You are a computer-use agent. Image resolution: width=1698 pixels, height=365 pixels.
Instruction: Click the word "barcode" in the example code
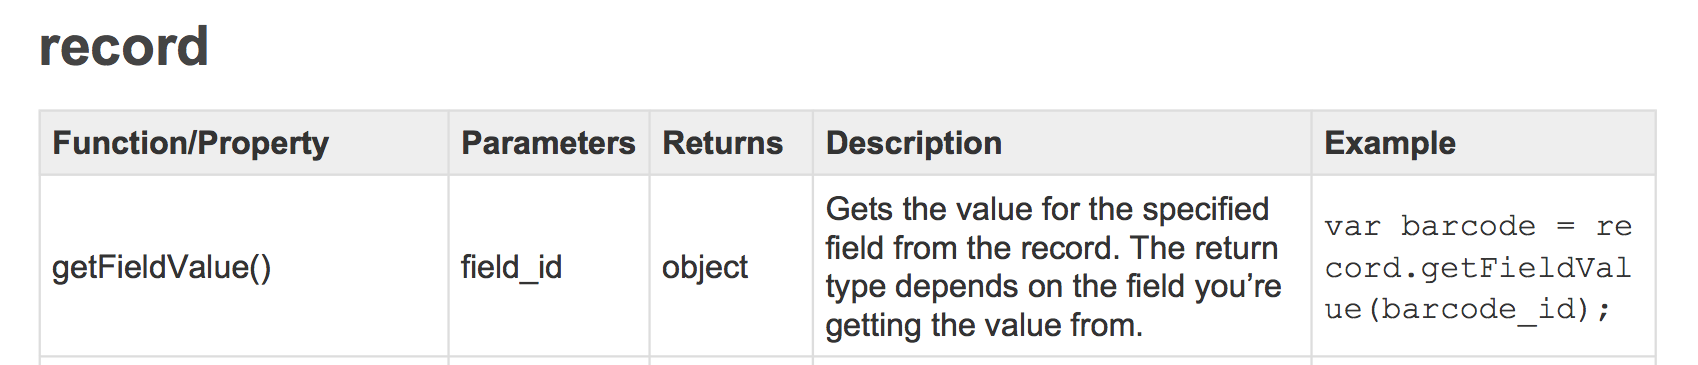1468,227
